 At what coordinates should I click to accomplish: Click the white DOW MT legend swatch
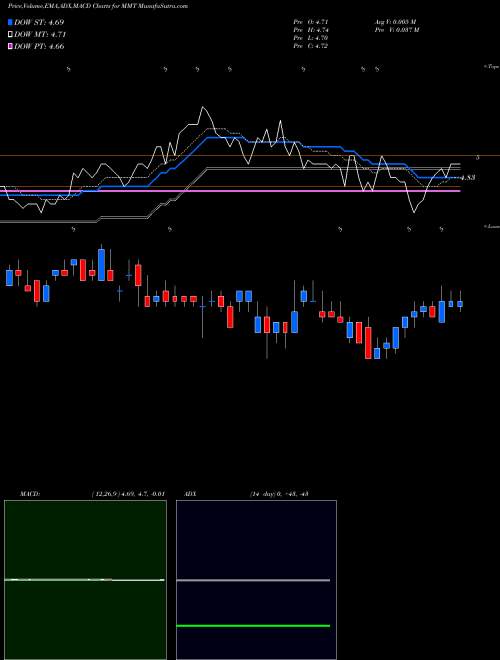tap(10, 35)
